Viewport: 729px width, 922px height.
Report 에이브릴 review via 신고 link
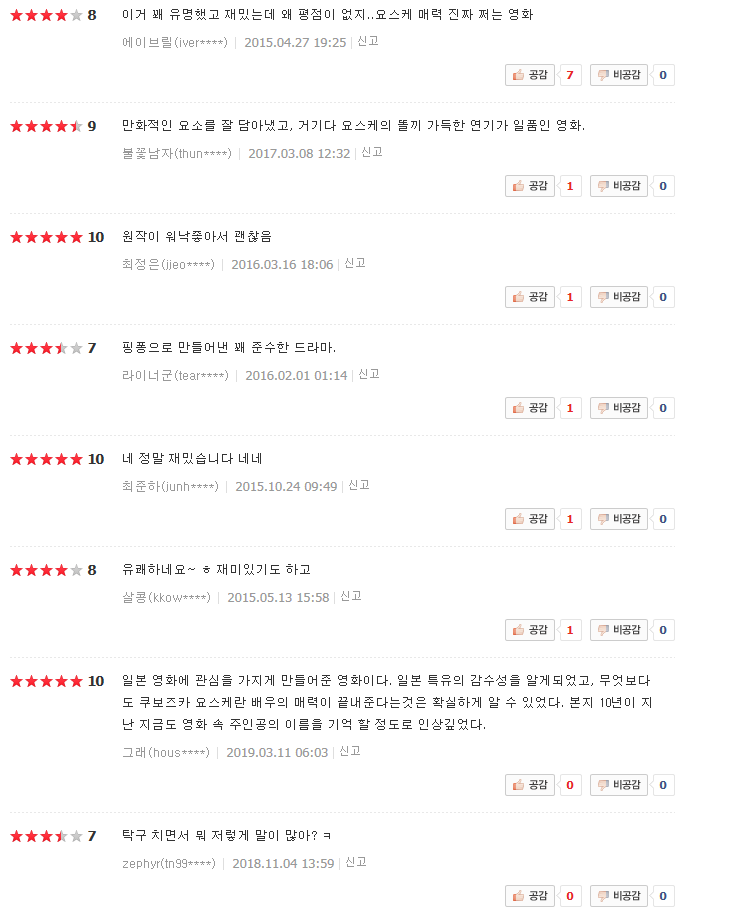tap(368, 41)
